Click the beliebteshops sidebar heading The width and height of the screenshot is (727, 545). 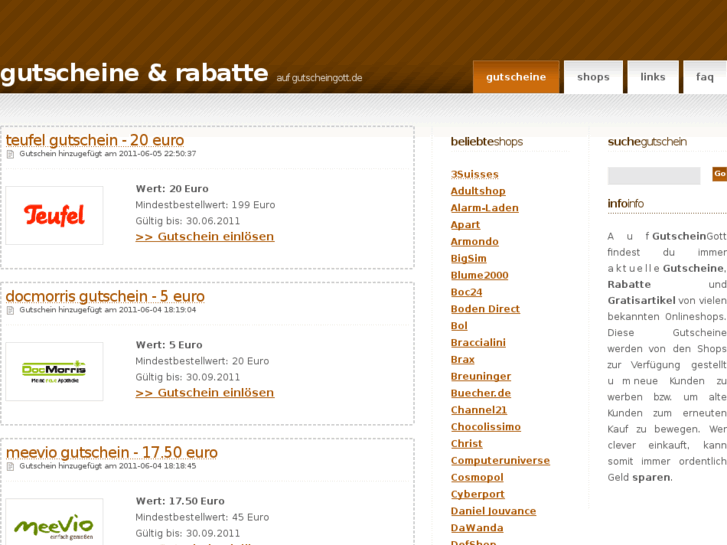coord(487,142)
